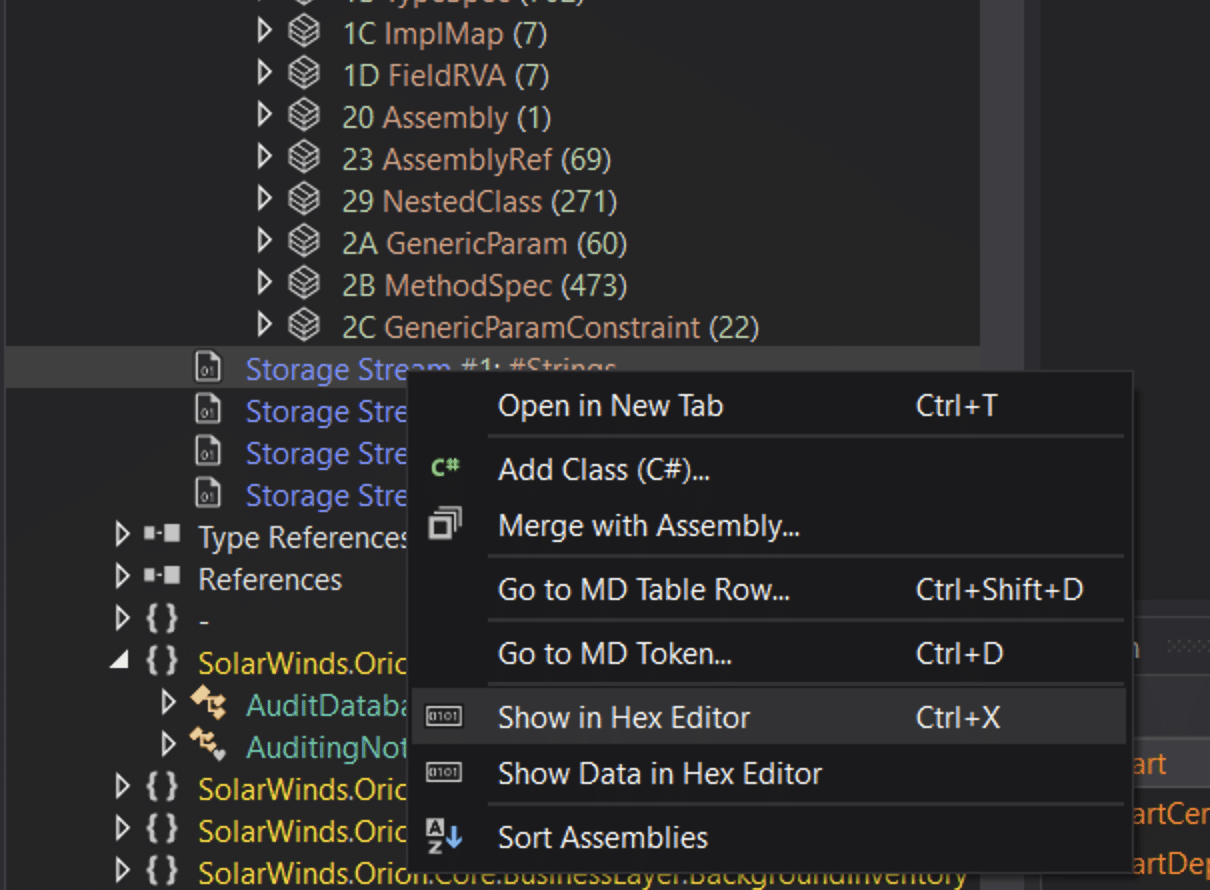Select Show in Hex Editor

(x=770, y=717)
